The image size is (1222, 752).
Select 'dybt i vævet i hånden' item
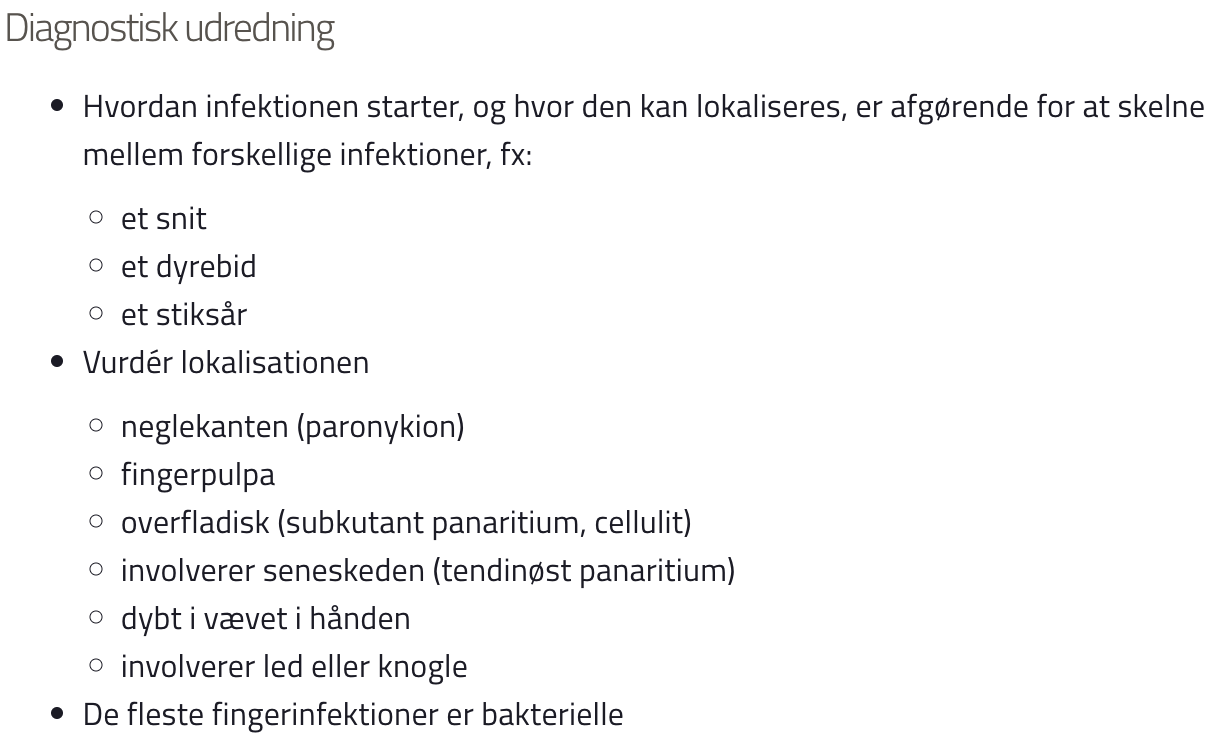tap(266, 618)
